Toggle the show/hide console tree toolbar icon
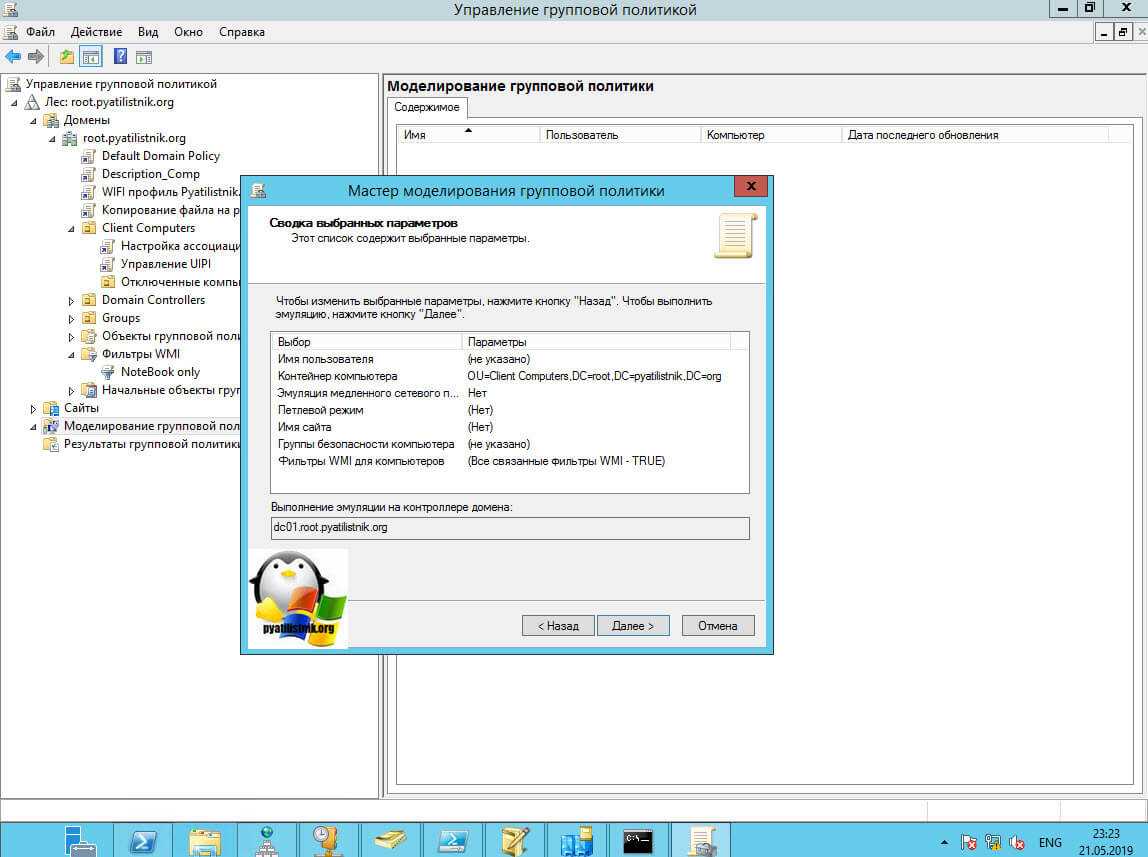Viewport: 1148px width, 857px height. tap(91, 57)
